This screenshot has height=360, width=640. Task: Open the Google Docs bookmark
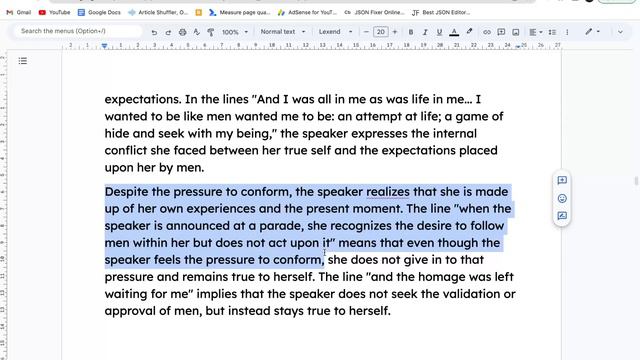click(x=99, y=12)
